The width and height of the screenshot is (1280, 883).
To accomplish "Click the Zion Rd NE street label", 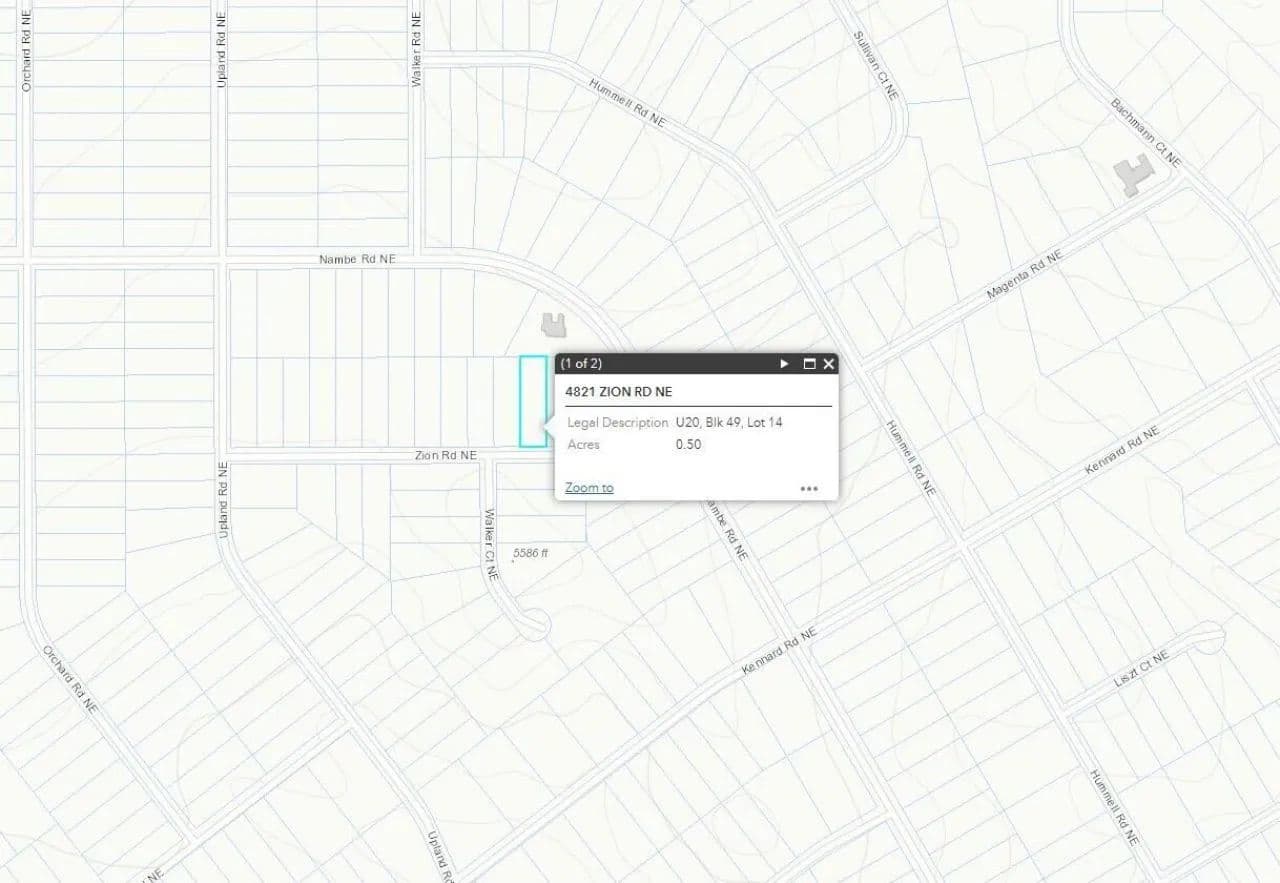I will (446, 456).
